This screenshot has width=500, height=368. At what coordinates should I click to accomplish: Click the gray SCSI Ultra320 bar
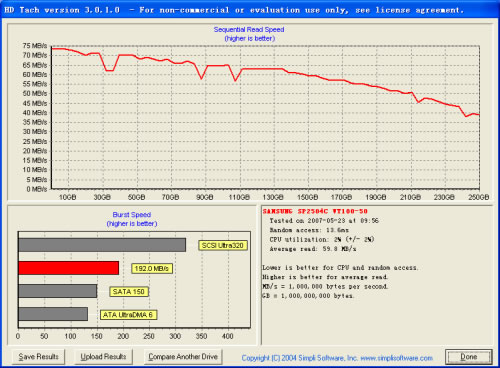(x=102, y=245)
